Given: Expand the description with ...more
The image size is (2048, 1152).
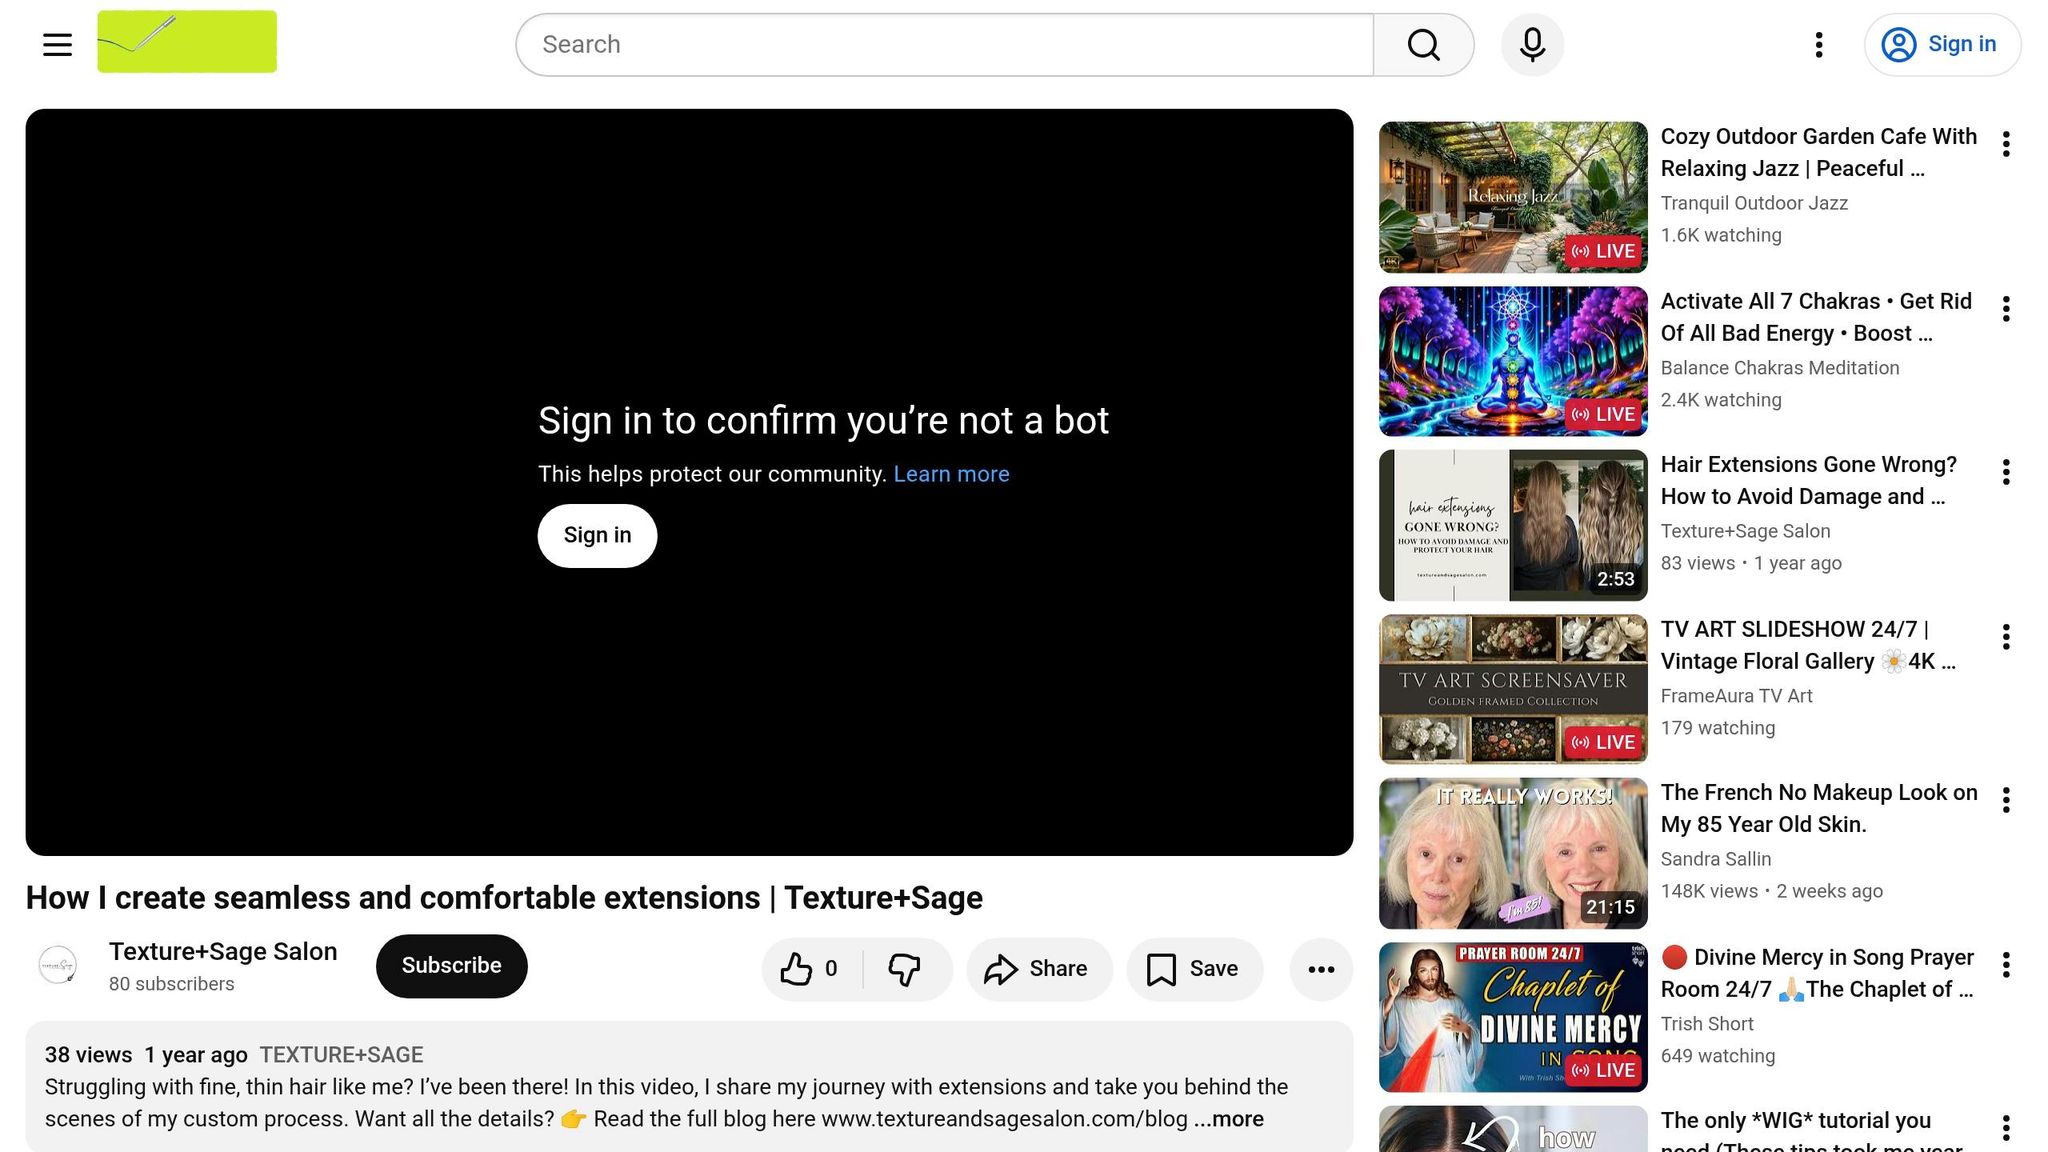Looking at the screenshot, I should [1229, 1119].
